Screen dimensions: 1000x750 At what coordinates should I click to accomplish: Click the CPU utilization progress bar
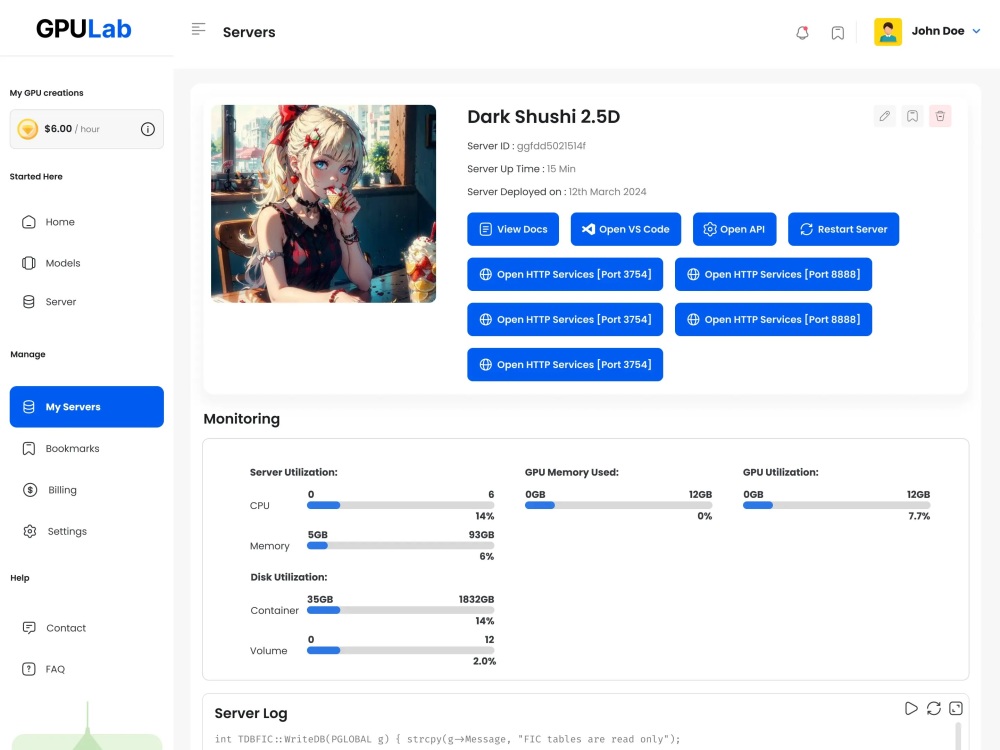click(x=401, y=505)
